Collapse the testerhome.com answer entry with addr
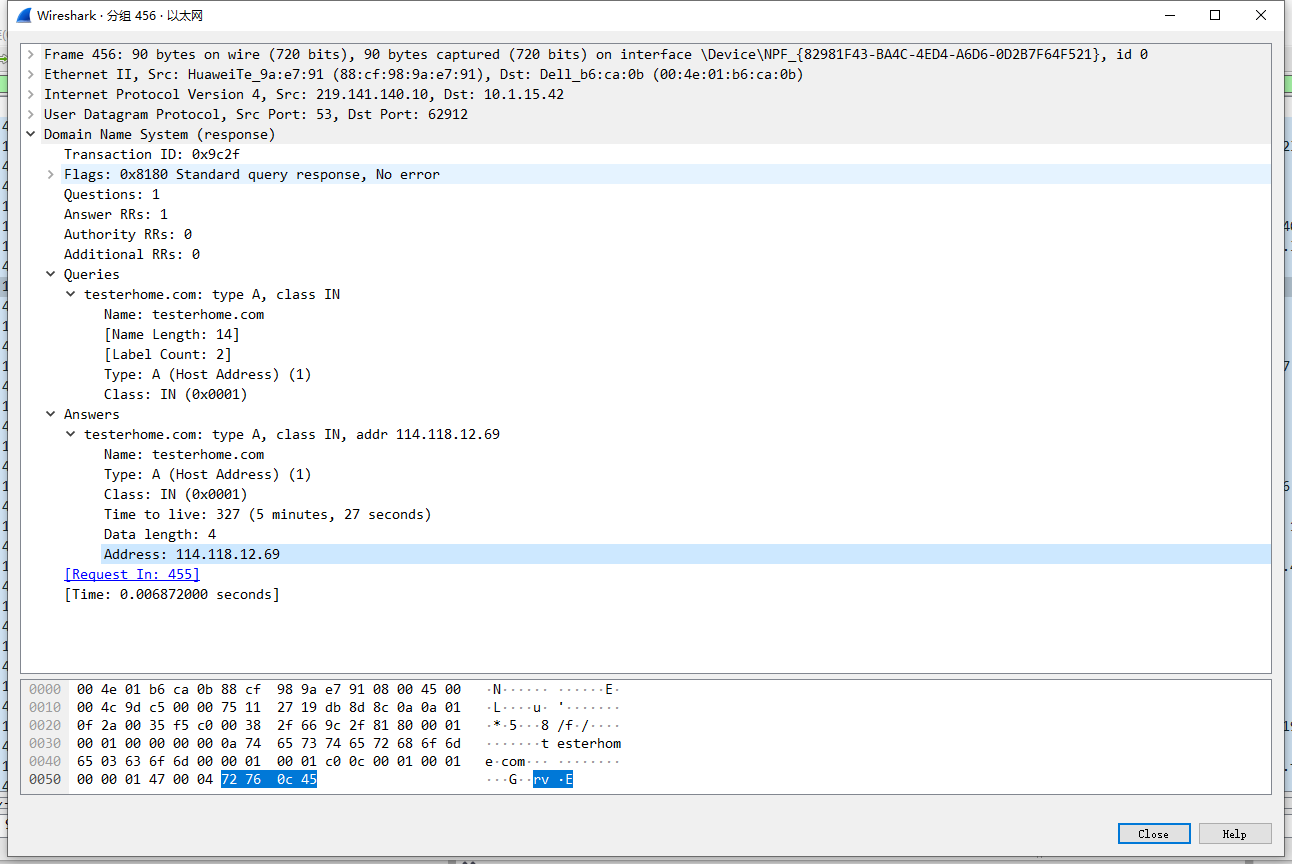This screenshot has height=864, width=1292. tap(71, 434)
